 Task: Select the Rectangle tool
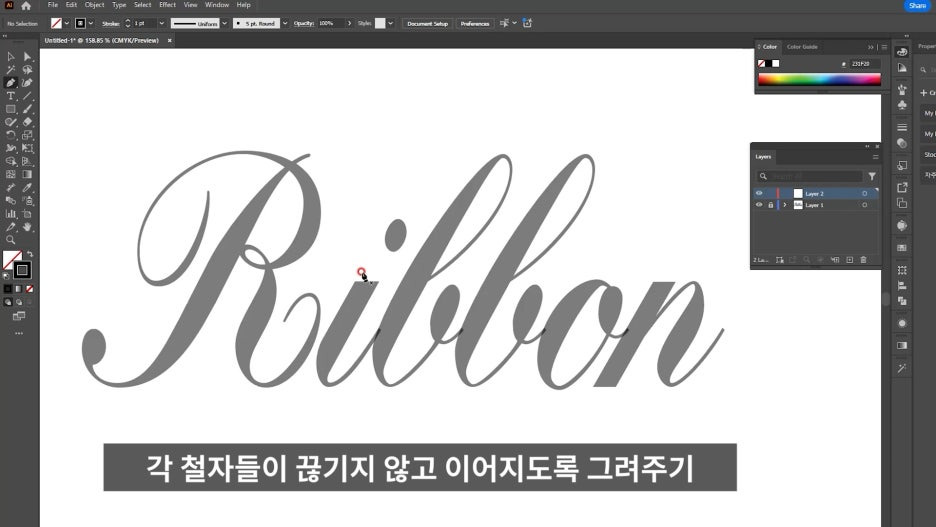pos(11,109)
